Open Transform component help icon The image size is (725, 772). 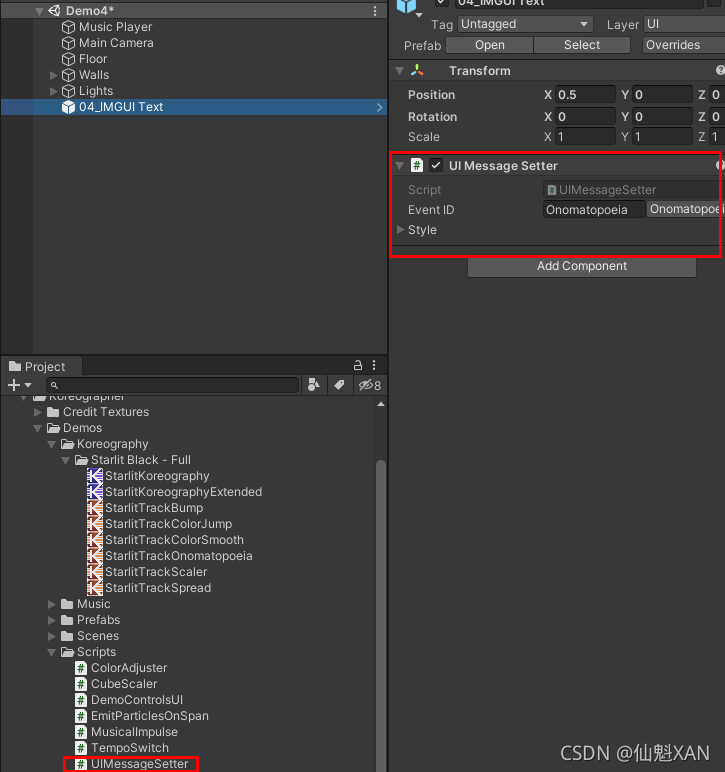721,70
